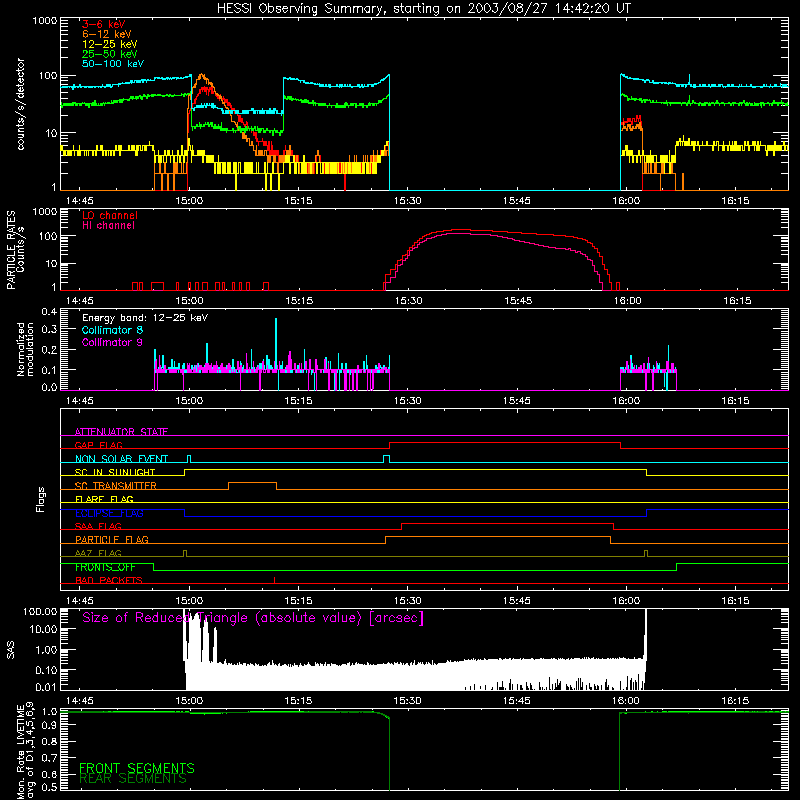The image size is (800, 800).
Task: Click the 'Energy band: 12-25 keV' annotation
Action: coord(145,318)
